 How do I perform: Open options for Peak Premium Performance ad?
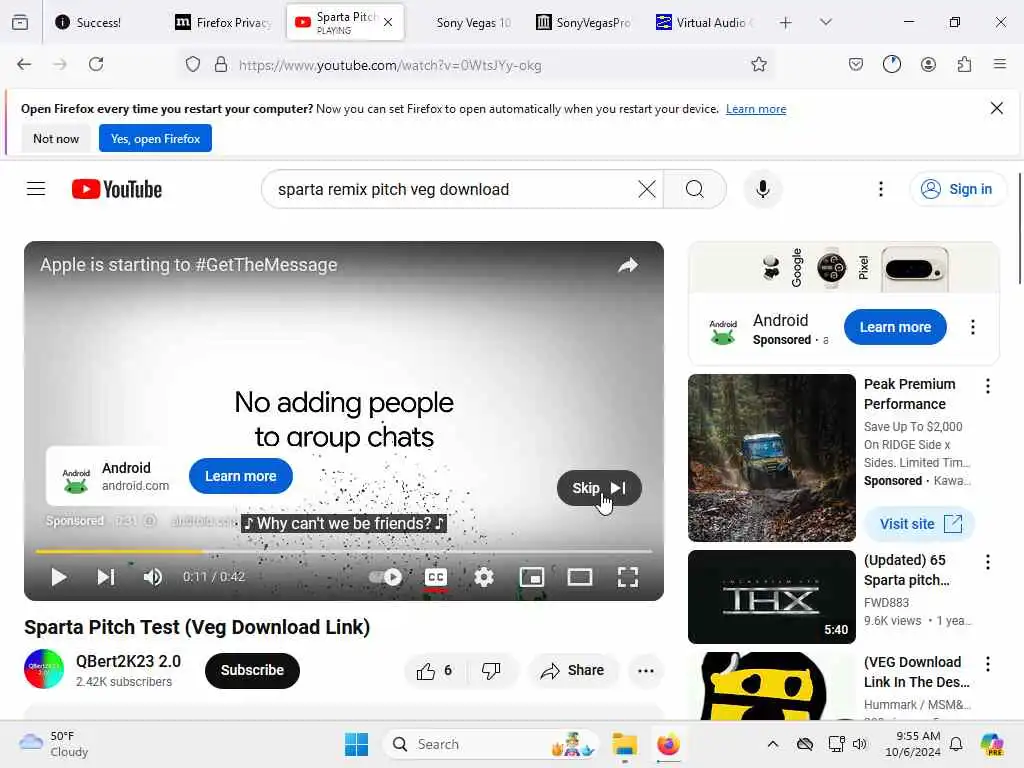point(988,386)
